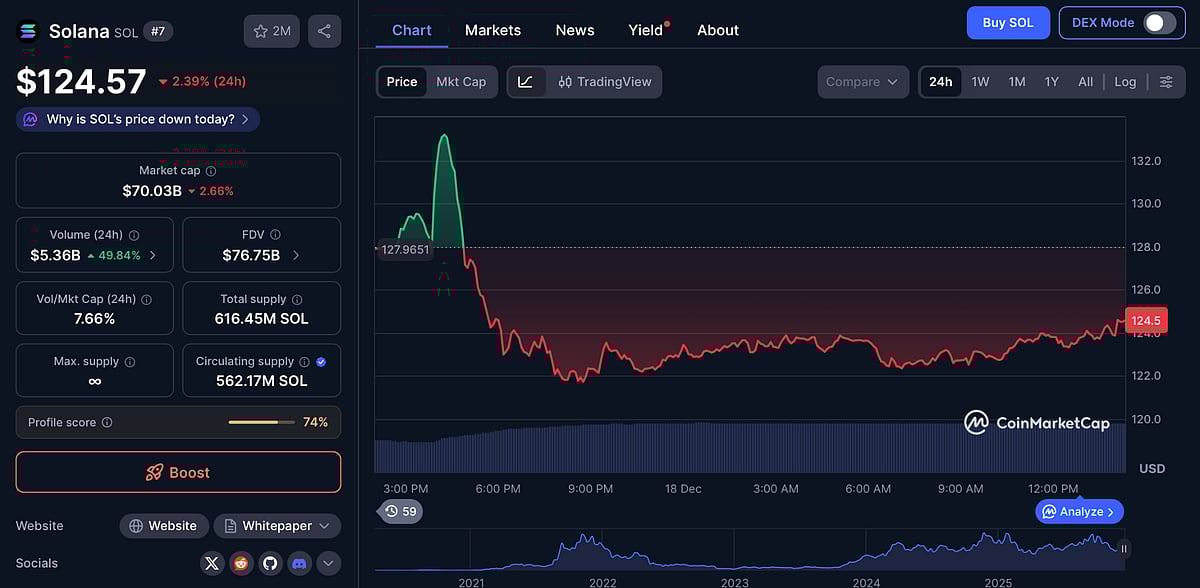Click the Reddit social icon
This screenshot has width=1200, height=588.
tap(241, 563)
